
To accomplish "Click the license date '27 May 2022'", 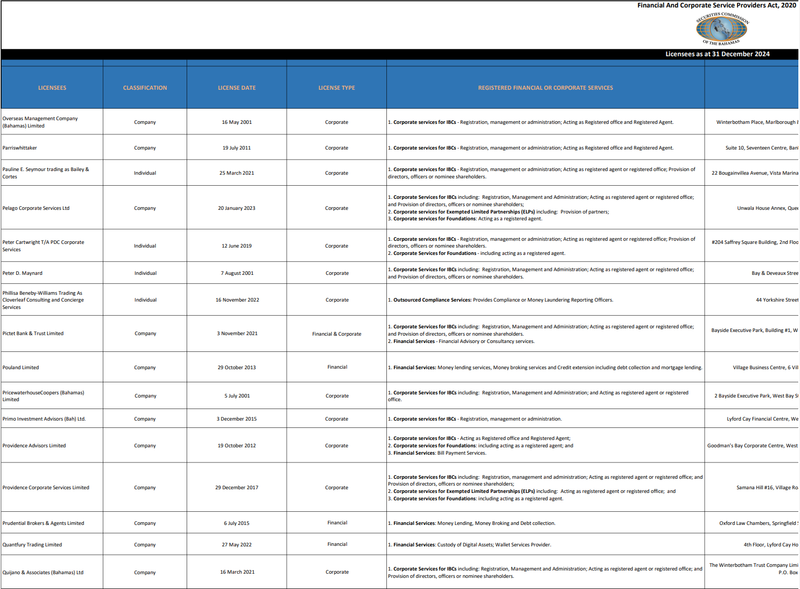I will 237,545.
